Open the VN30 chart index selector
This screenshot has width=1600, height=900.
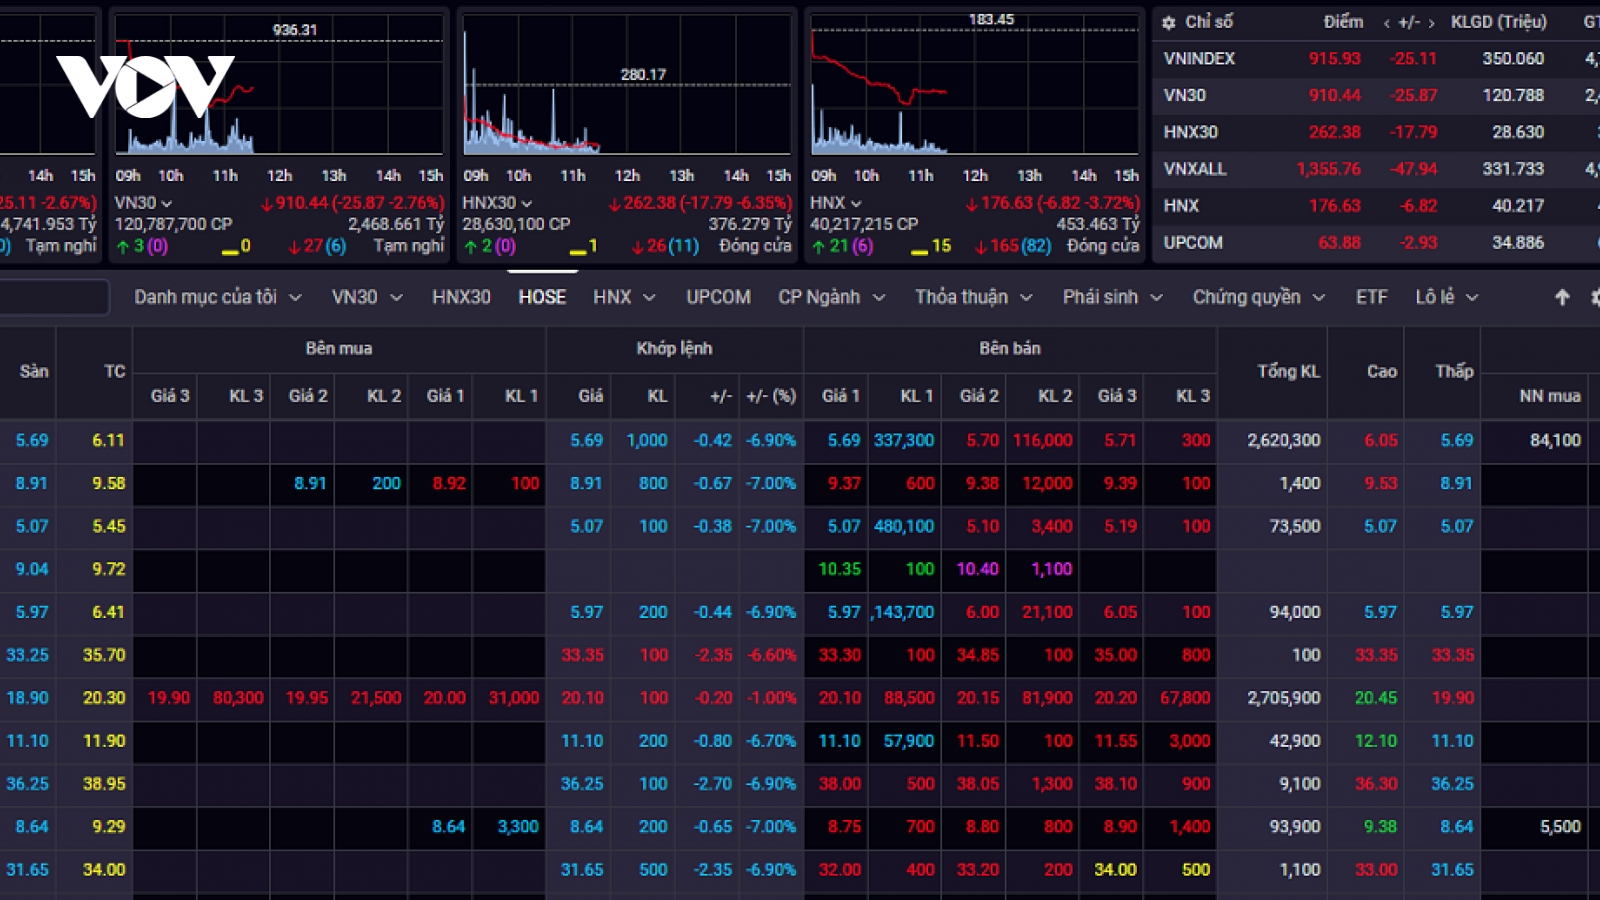(143, 203)
